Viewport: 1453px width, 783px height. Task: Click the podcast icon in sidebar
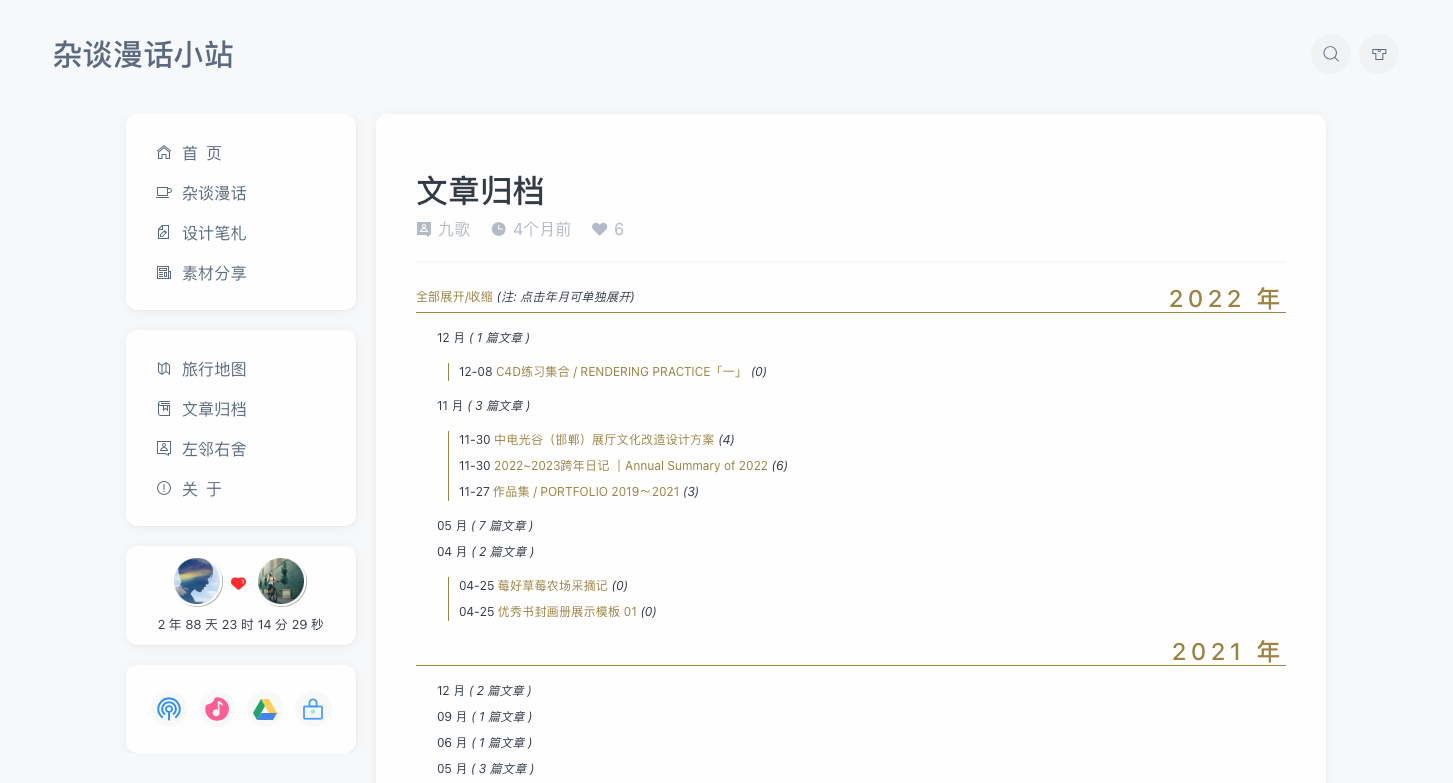169,709
